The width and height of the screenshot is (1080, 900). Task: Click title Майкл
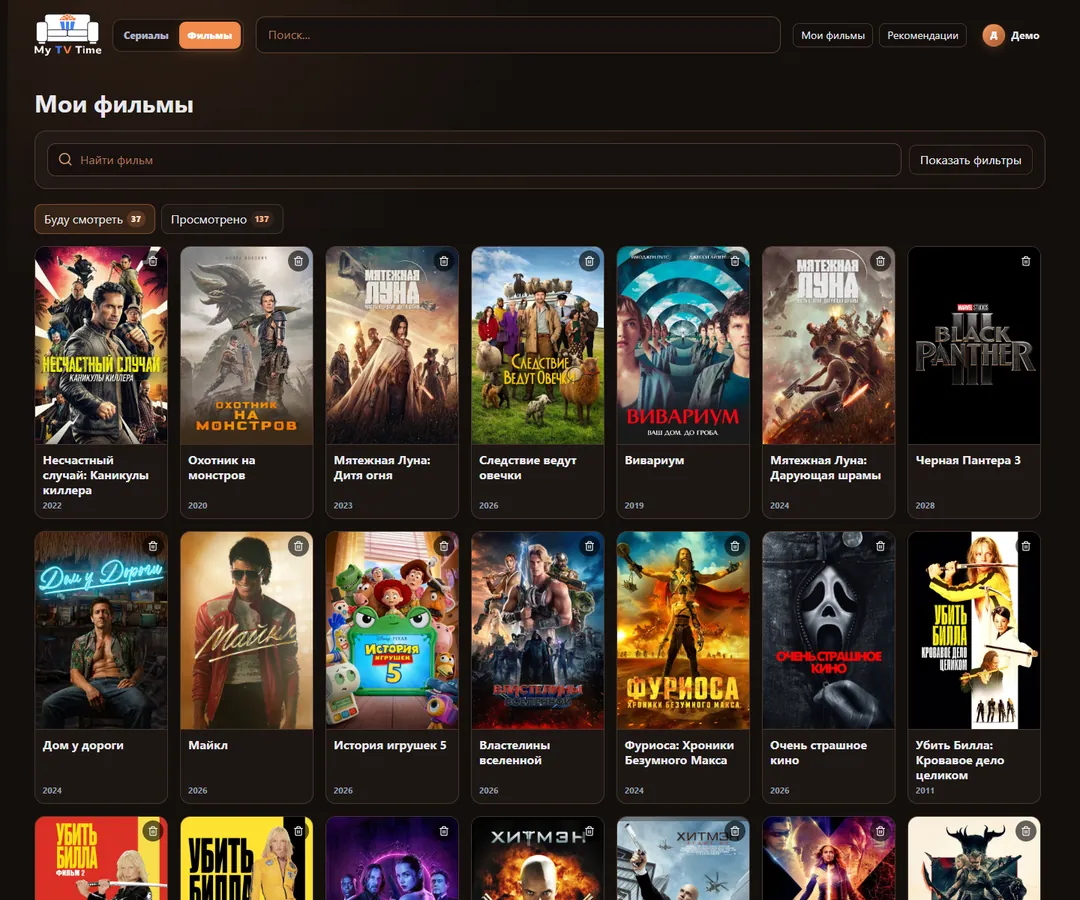coord(208,745)
